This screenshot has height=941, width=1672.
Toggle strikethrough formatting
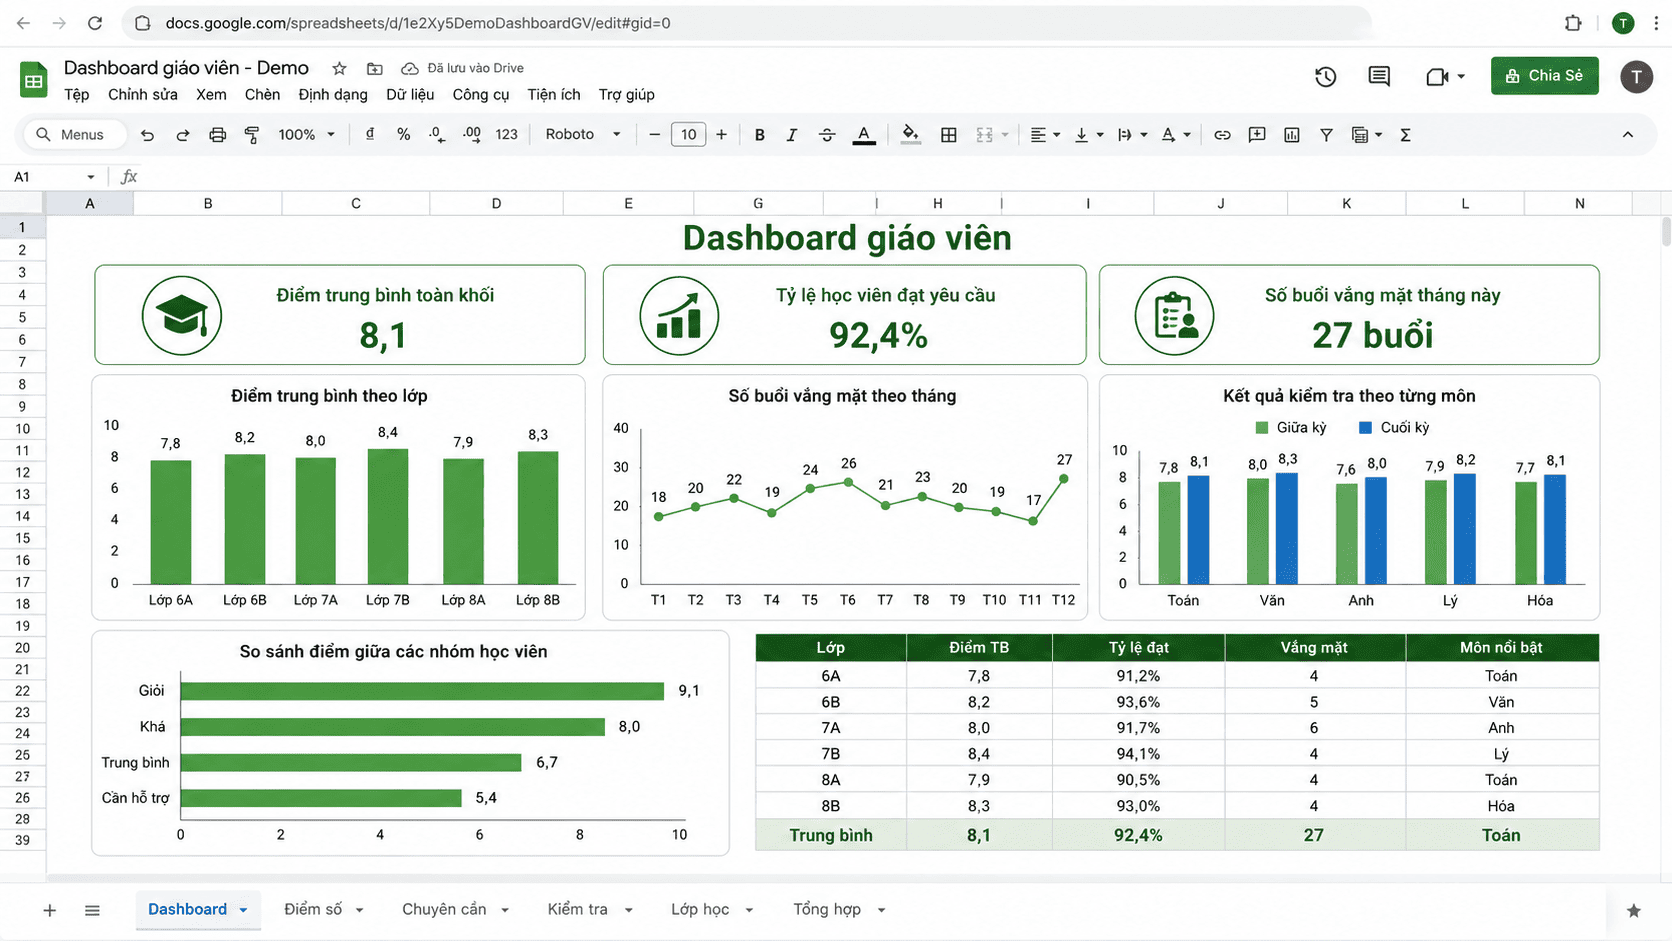pyautogui.click(x=827, y=135)
